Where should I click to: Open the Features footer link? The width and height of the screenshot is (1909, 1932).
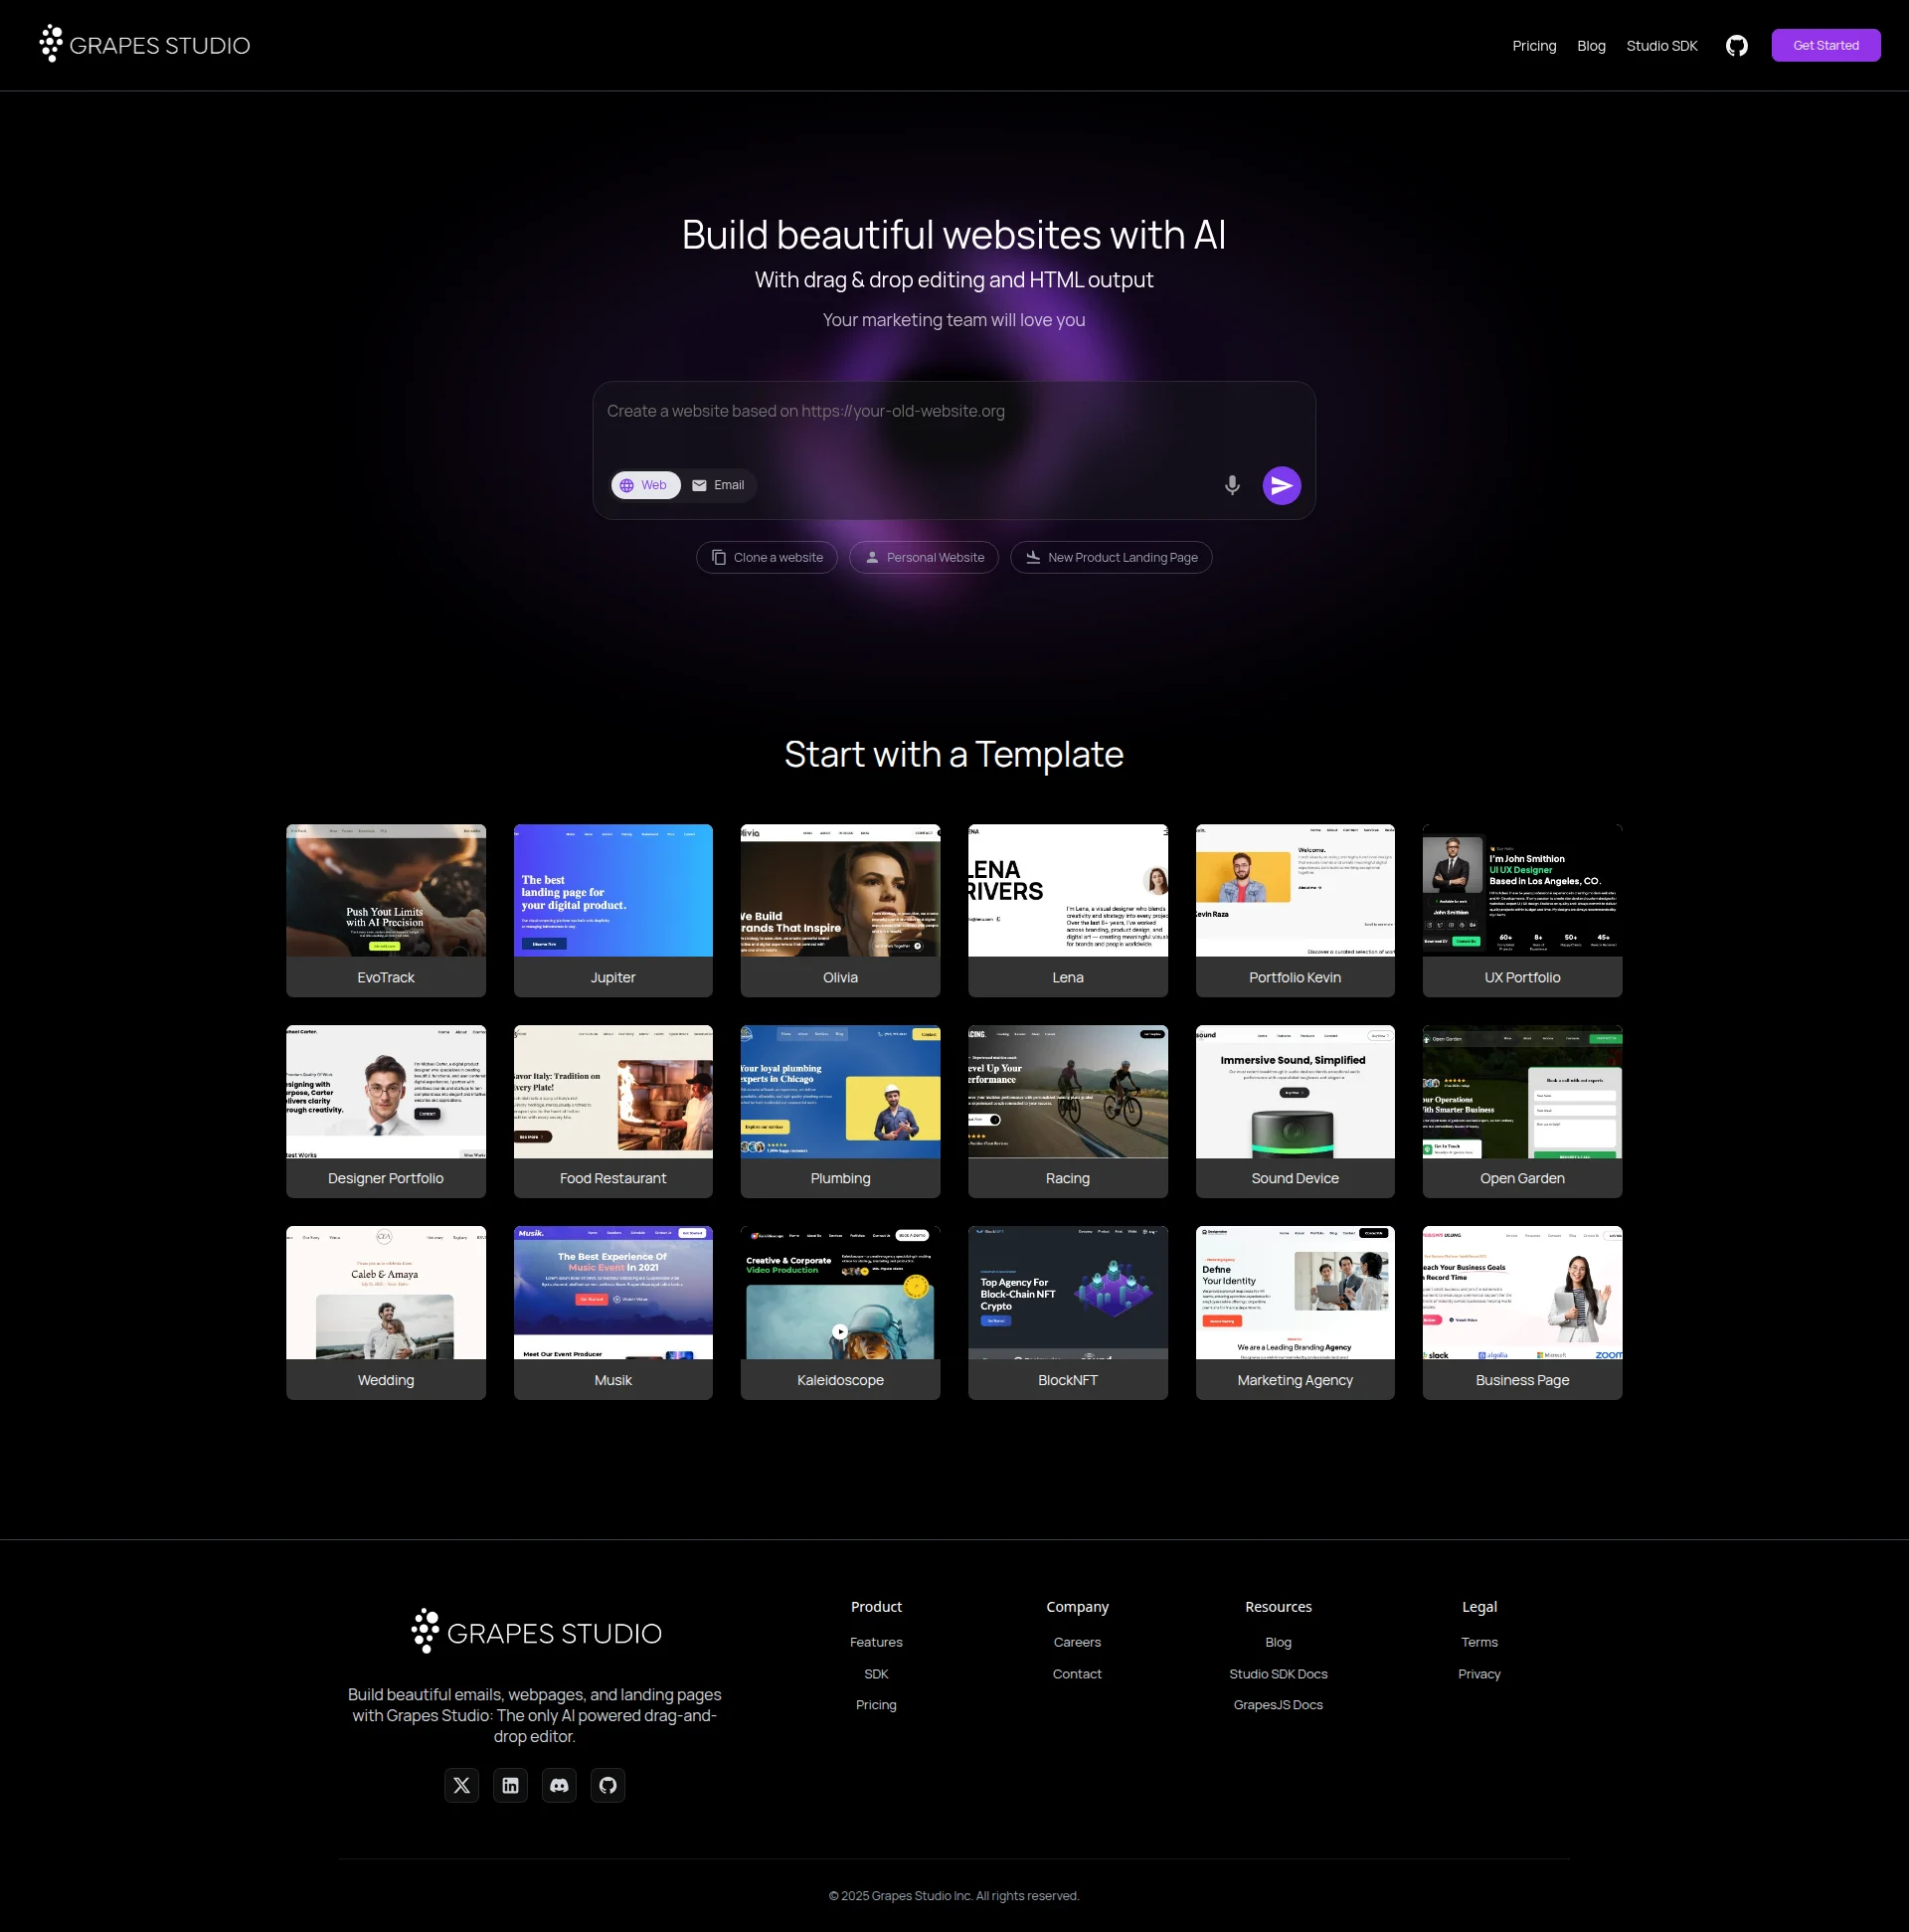click(x=876, y=1642)
